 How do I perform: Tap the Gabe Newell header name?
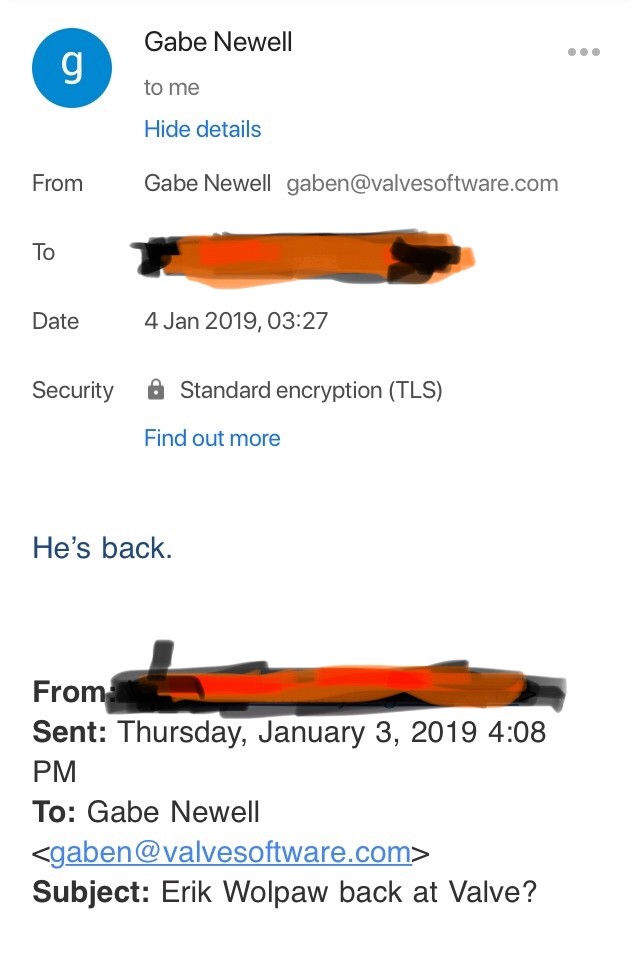[218, 42]
